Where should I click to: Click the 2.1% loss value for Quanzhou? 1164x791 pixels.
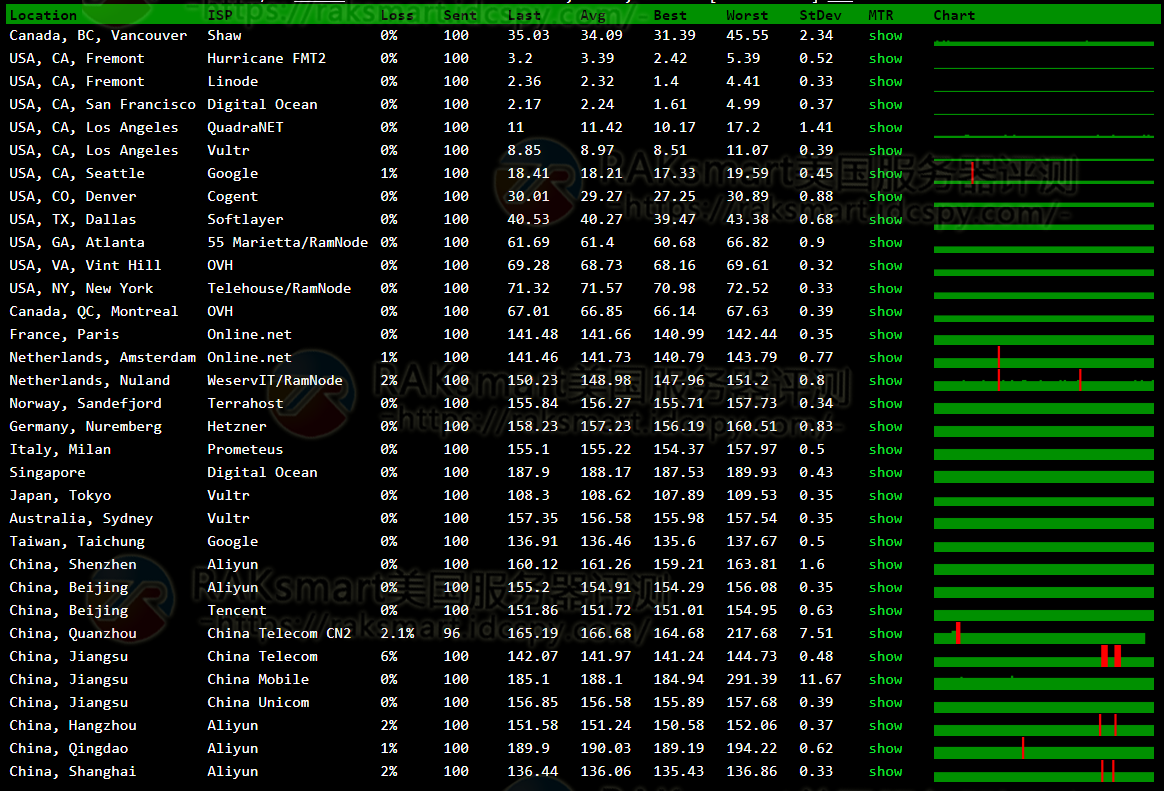tap(397, 634)
